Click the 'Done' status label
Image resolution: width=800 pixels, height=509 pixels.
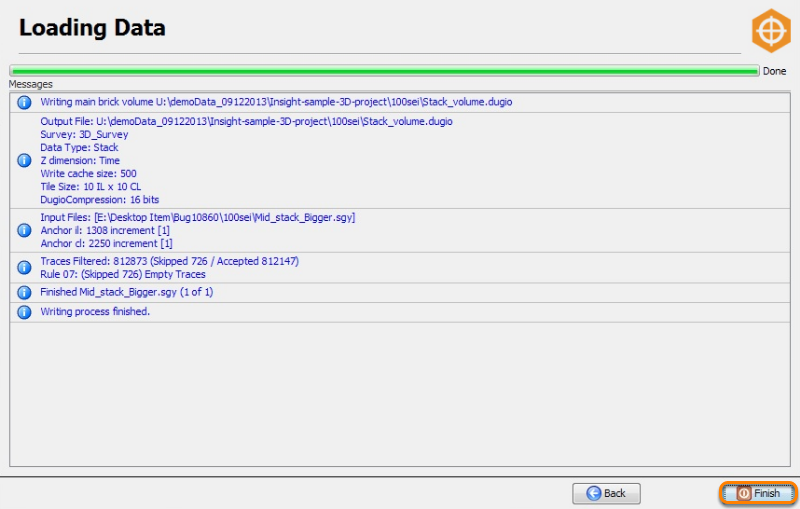click(x=774, y=71)
